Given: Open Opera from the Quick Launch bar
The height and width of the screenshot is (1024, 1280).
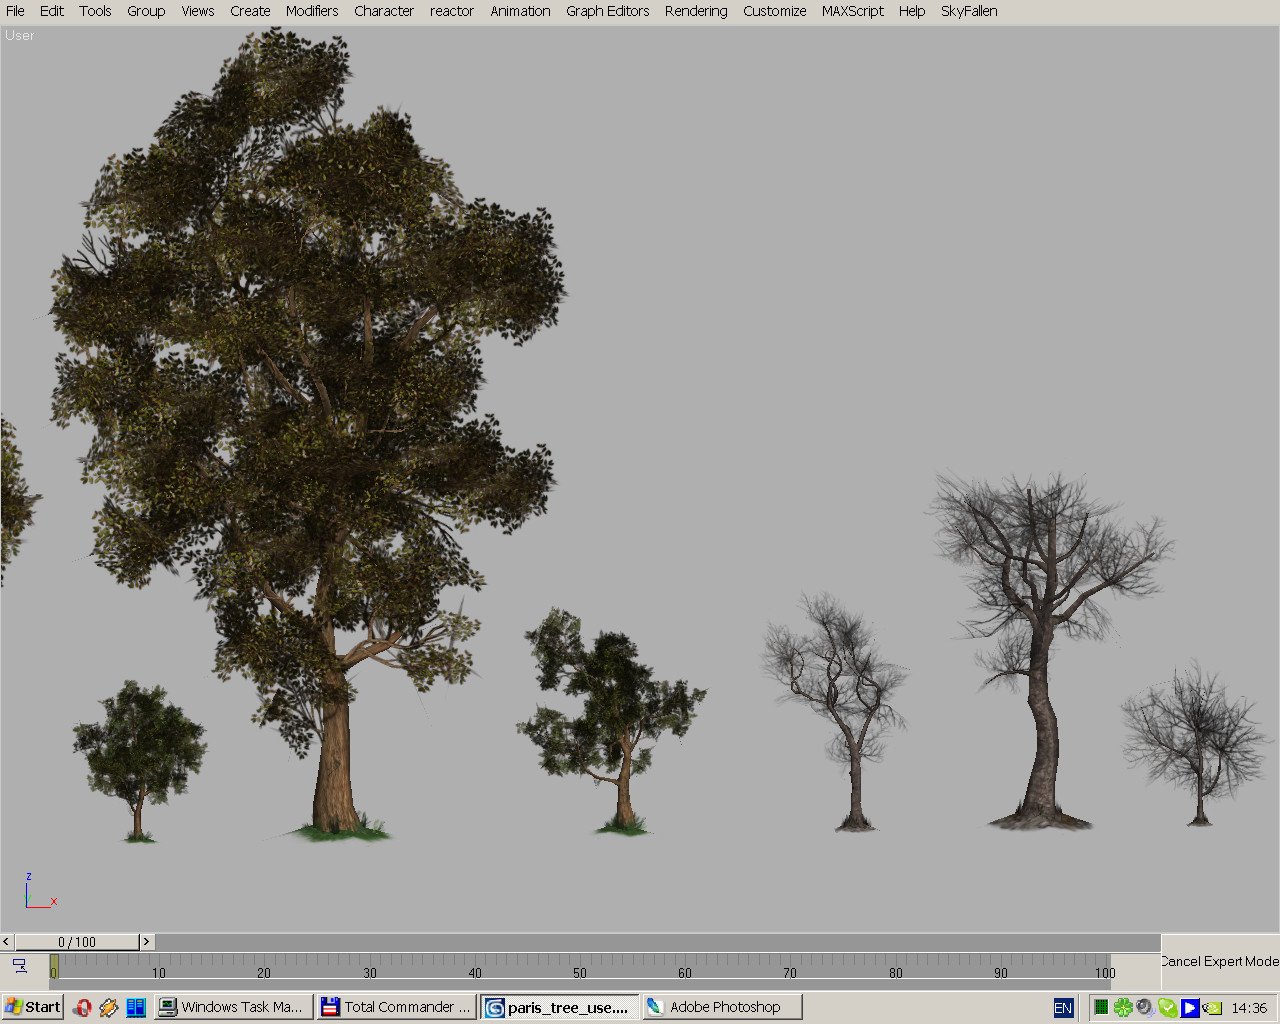Looking at the screenshot, I should 83,1007.
